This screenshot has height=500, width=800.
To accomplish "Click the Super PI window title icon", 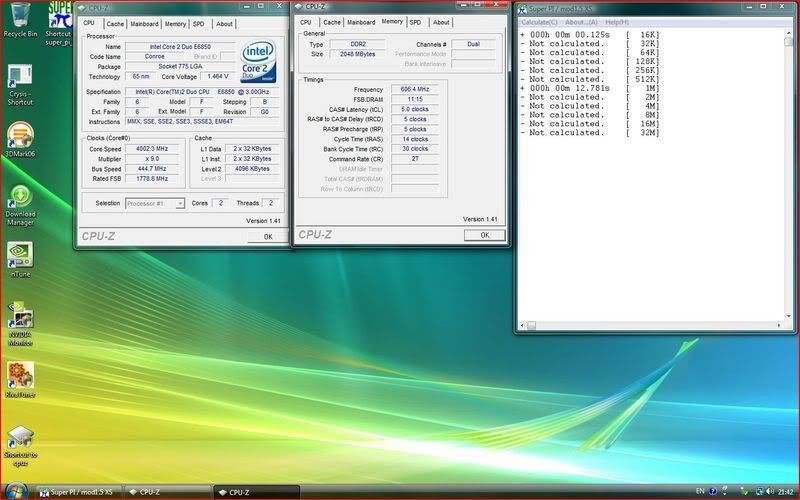I will (x=523, y=9).
